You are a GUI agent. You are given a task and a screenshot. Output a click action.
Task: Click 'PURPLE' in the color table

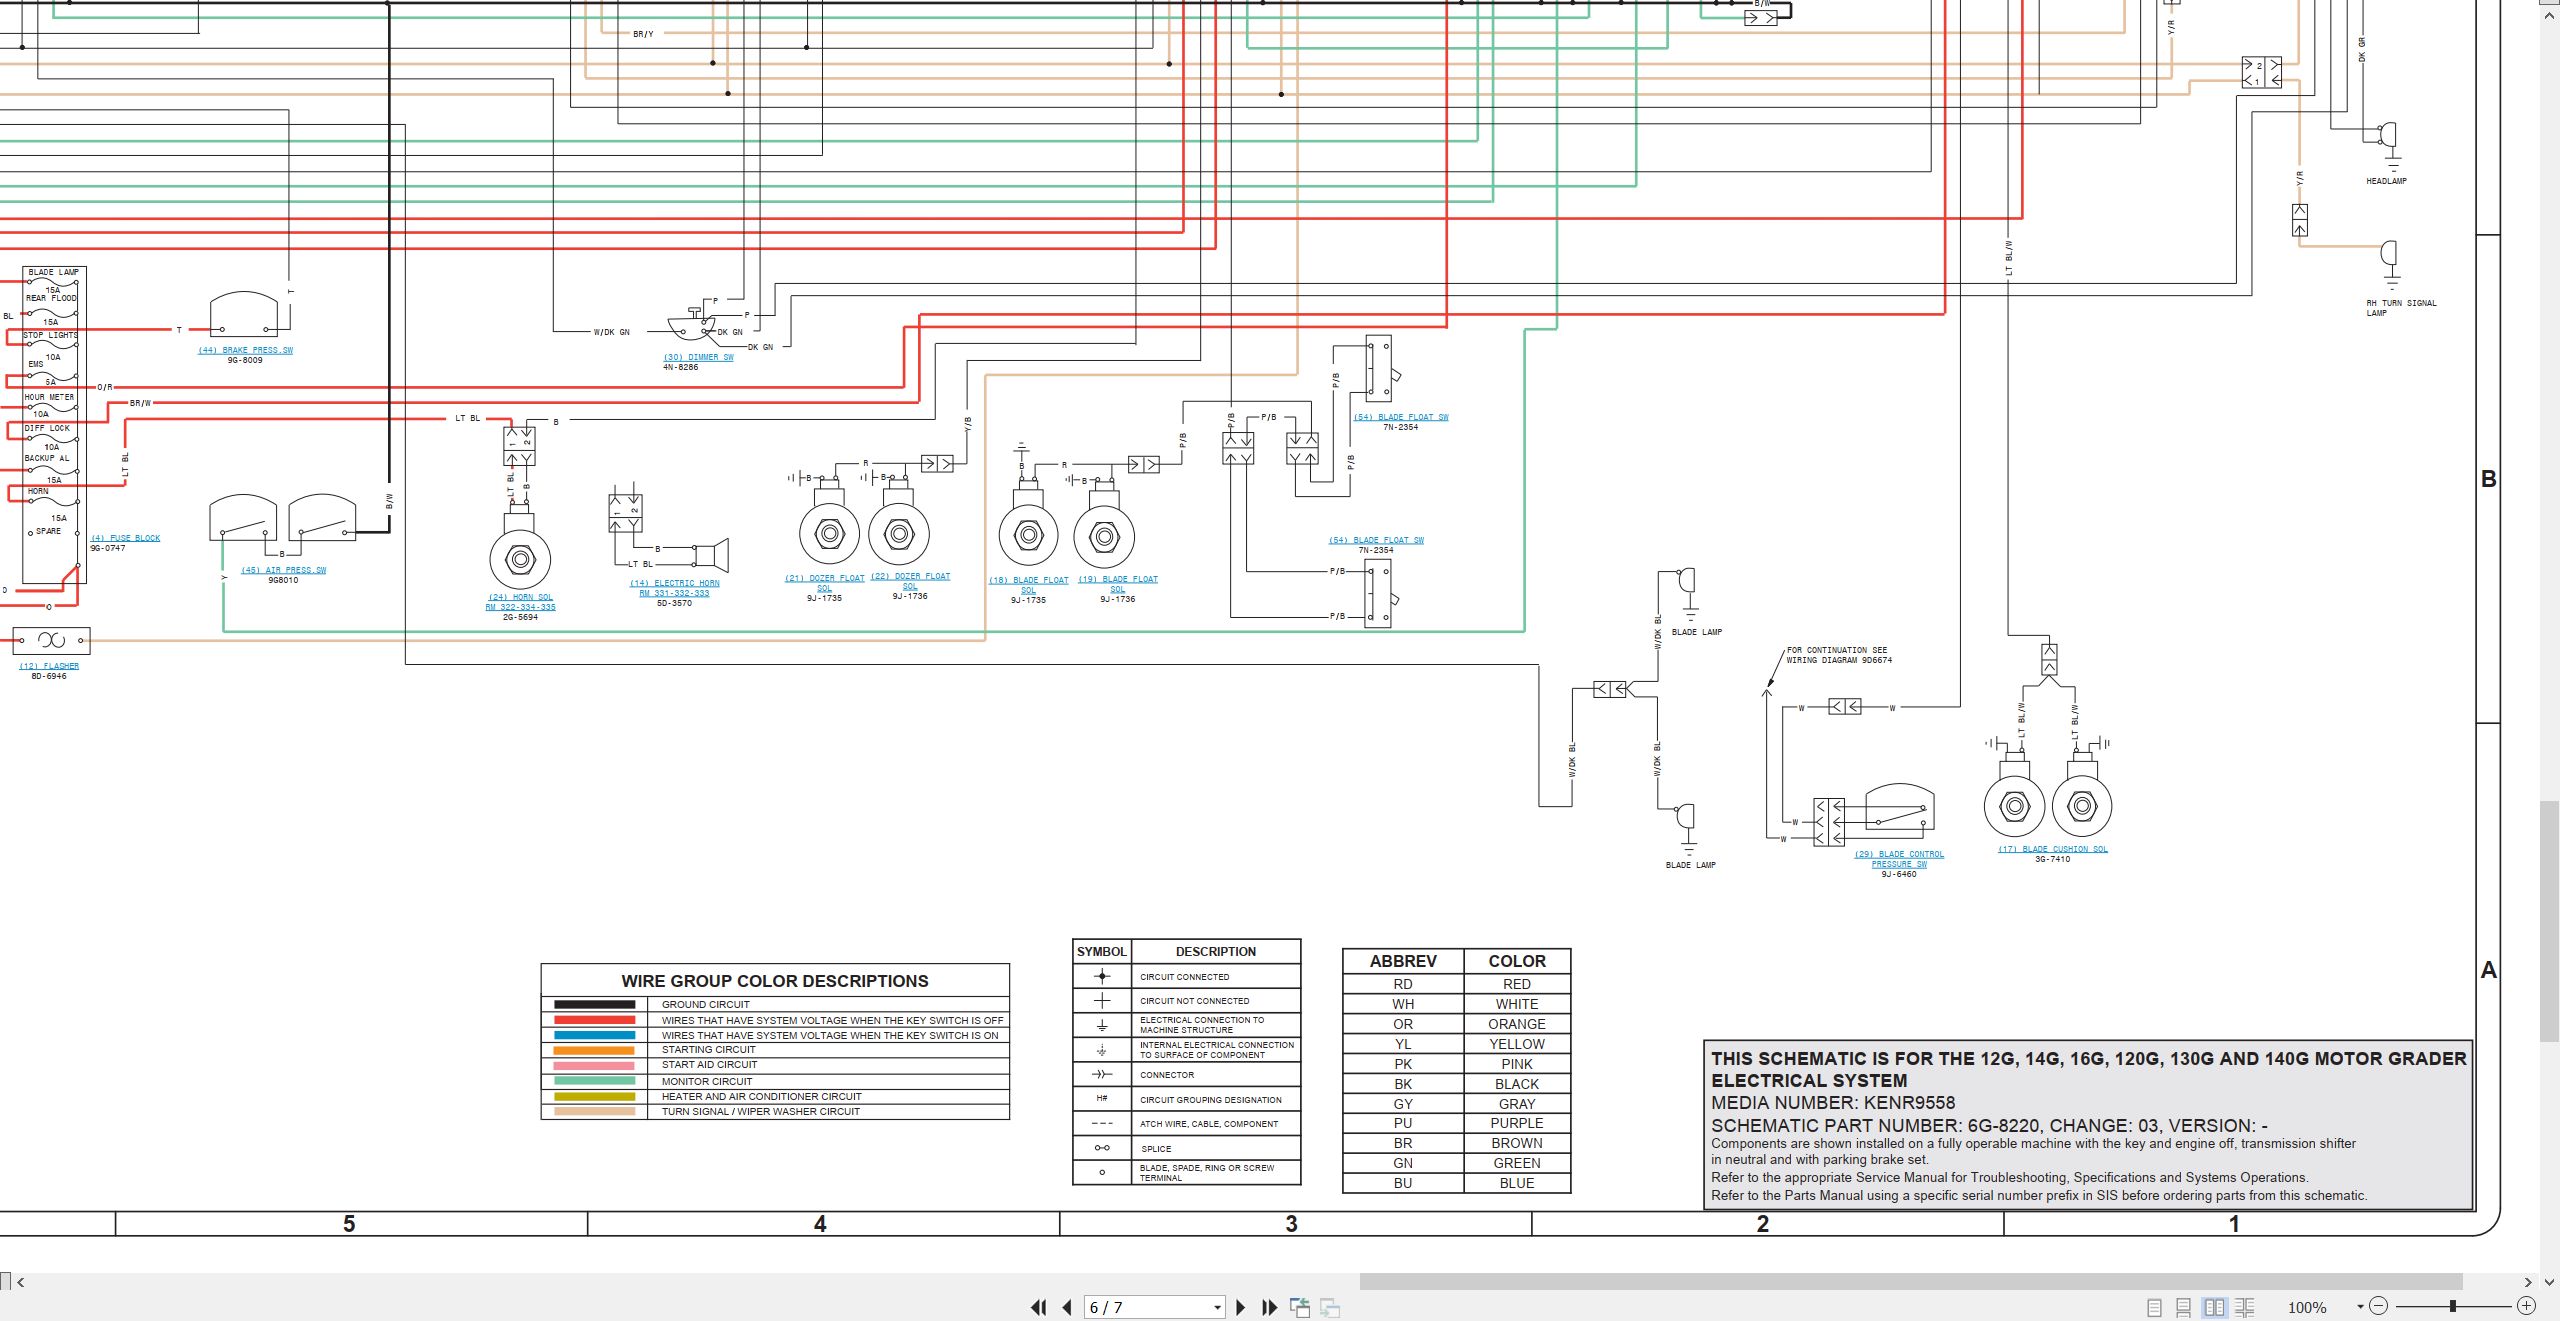[1517, 1123]
